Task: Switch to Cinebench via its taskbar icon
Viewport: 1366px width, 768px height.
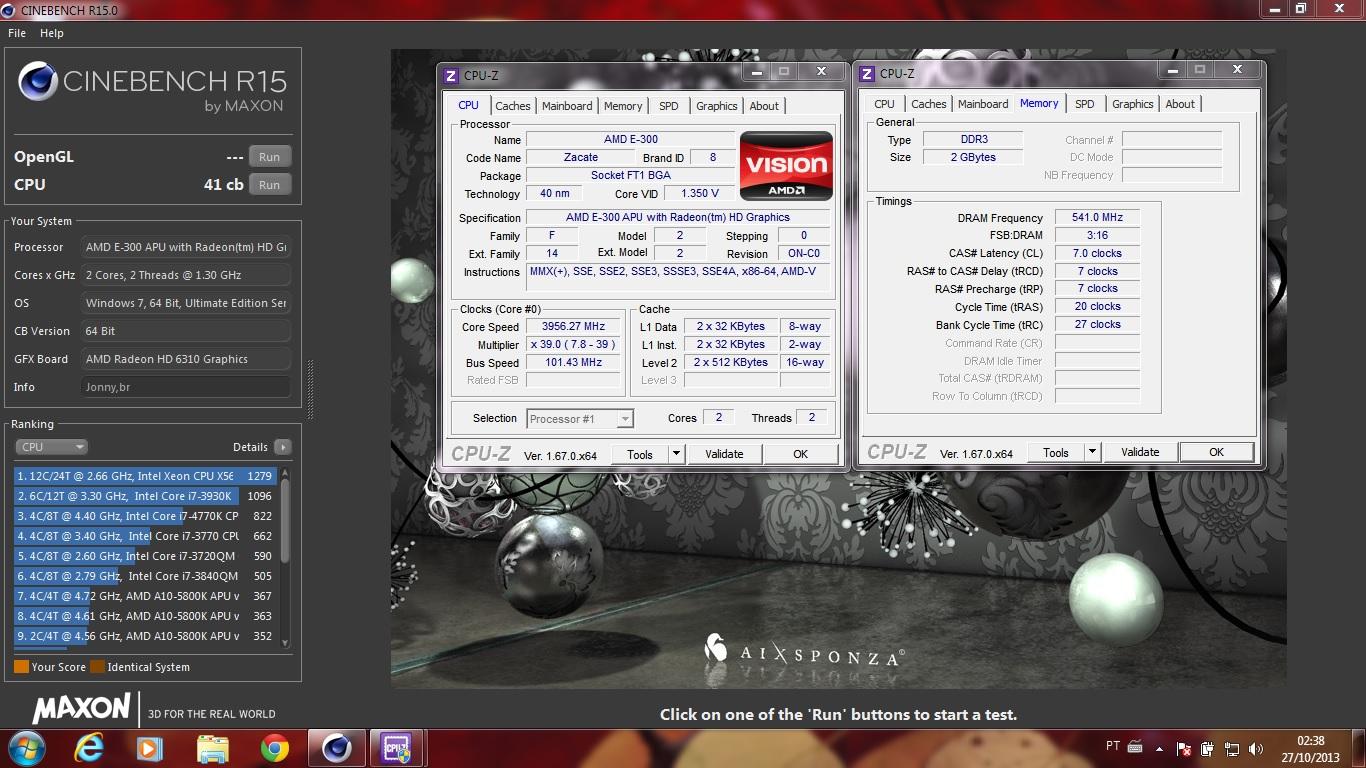Action: (336, 747)
